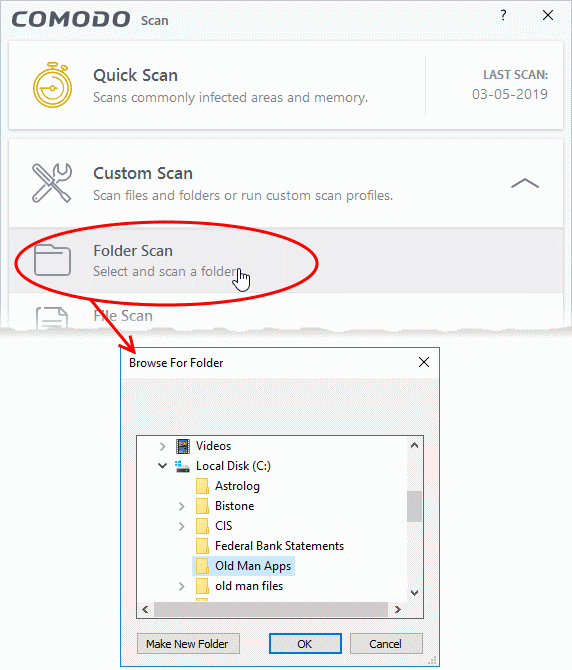Viewport: 572px width, 670px height.
Task: Click the File Scan document icon
Action: (52, 317)
